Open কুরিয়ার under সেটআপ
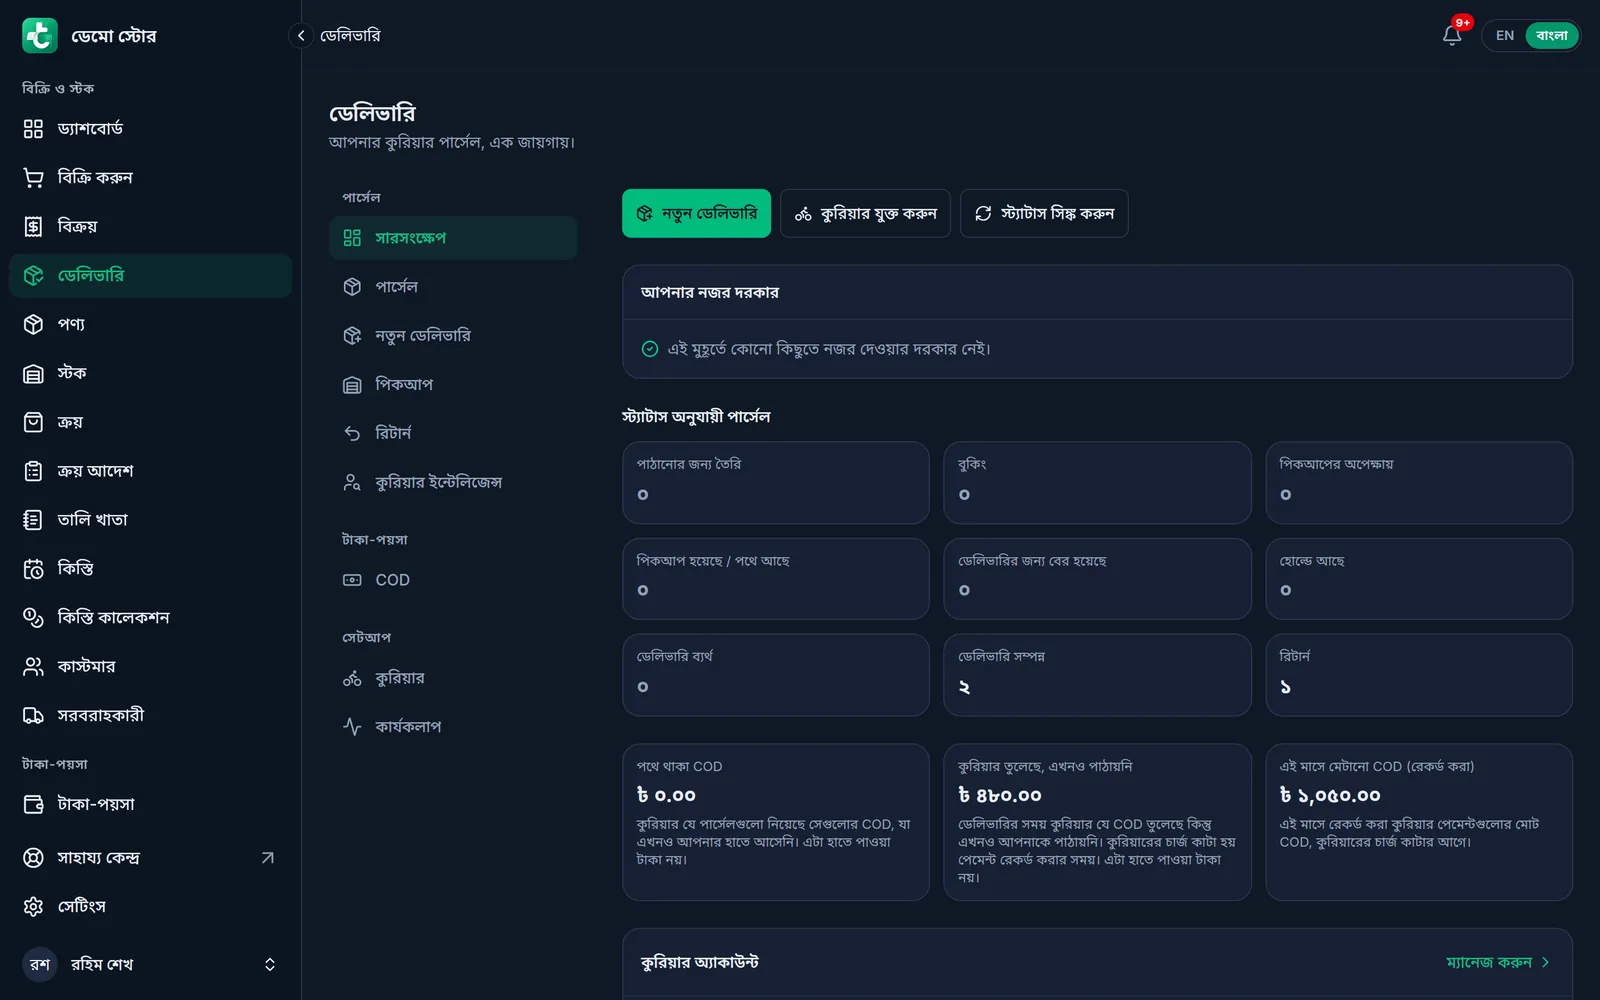Screen dimensions: 1600x1000 pyautogui.click(x=453, y=678)
